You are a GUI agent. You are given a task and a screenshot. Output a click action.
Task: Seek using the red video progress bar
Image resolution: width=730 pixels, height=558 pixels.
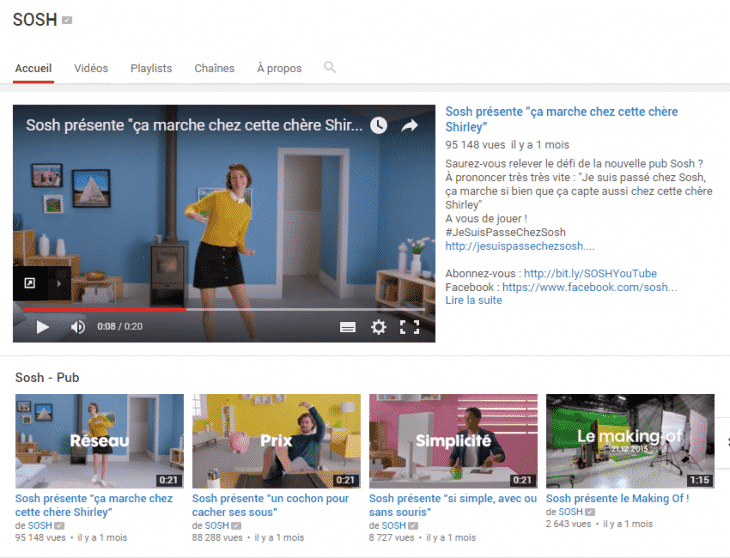pos(100,309)
